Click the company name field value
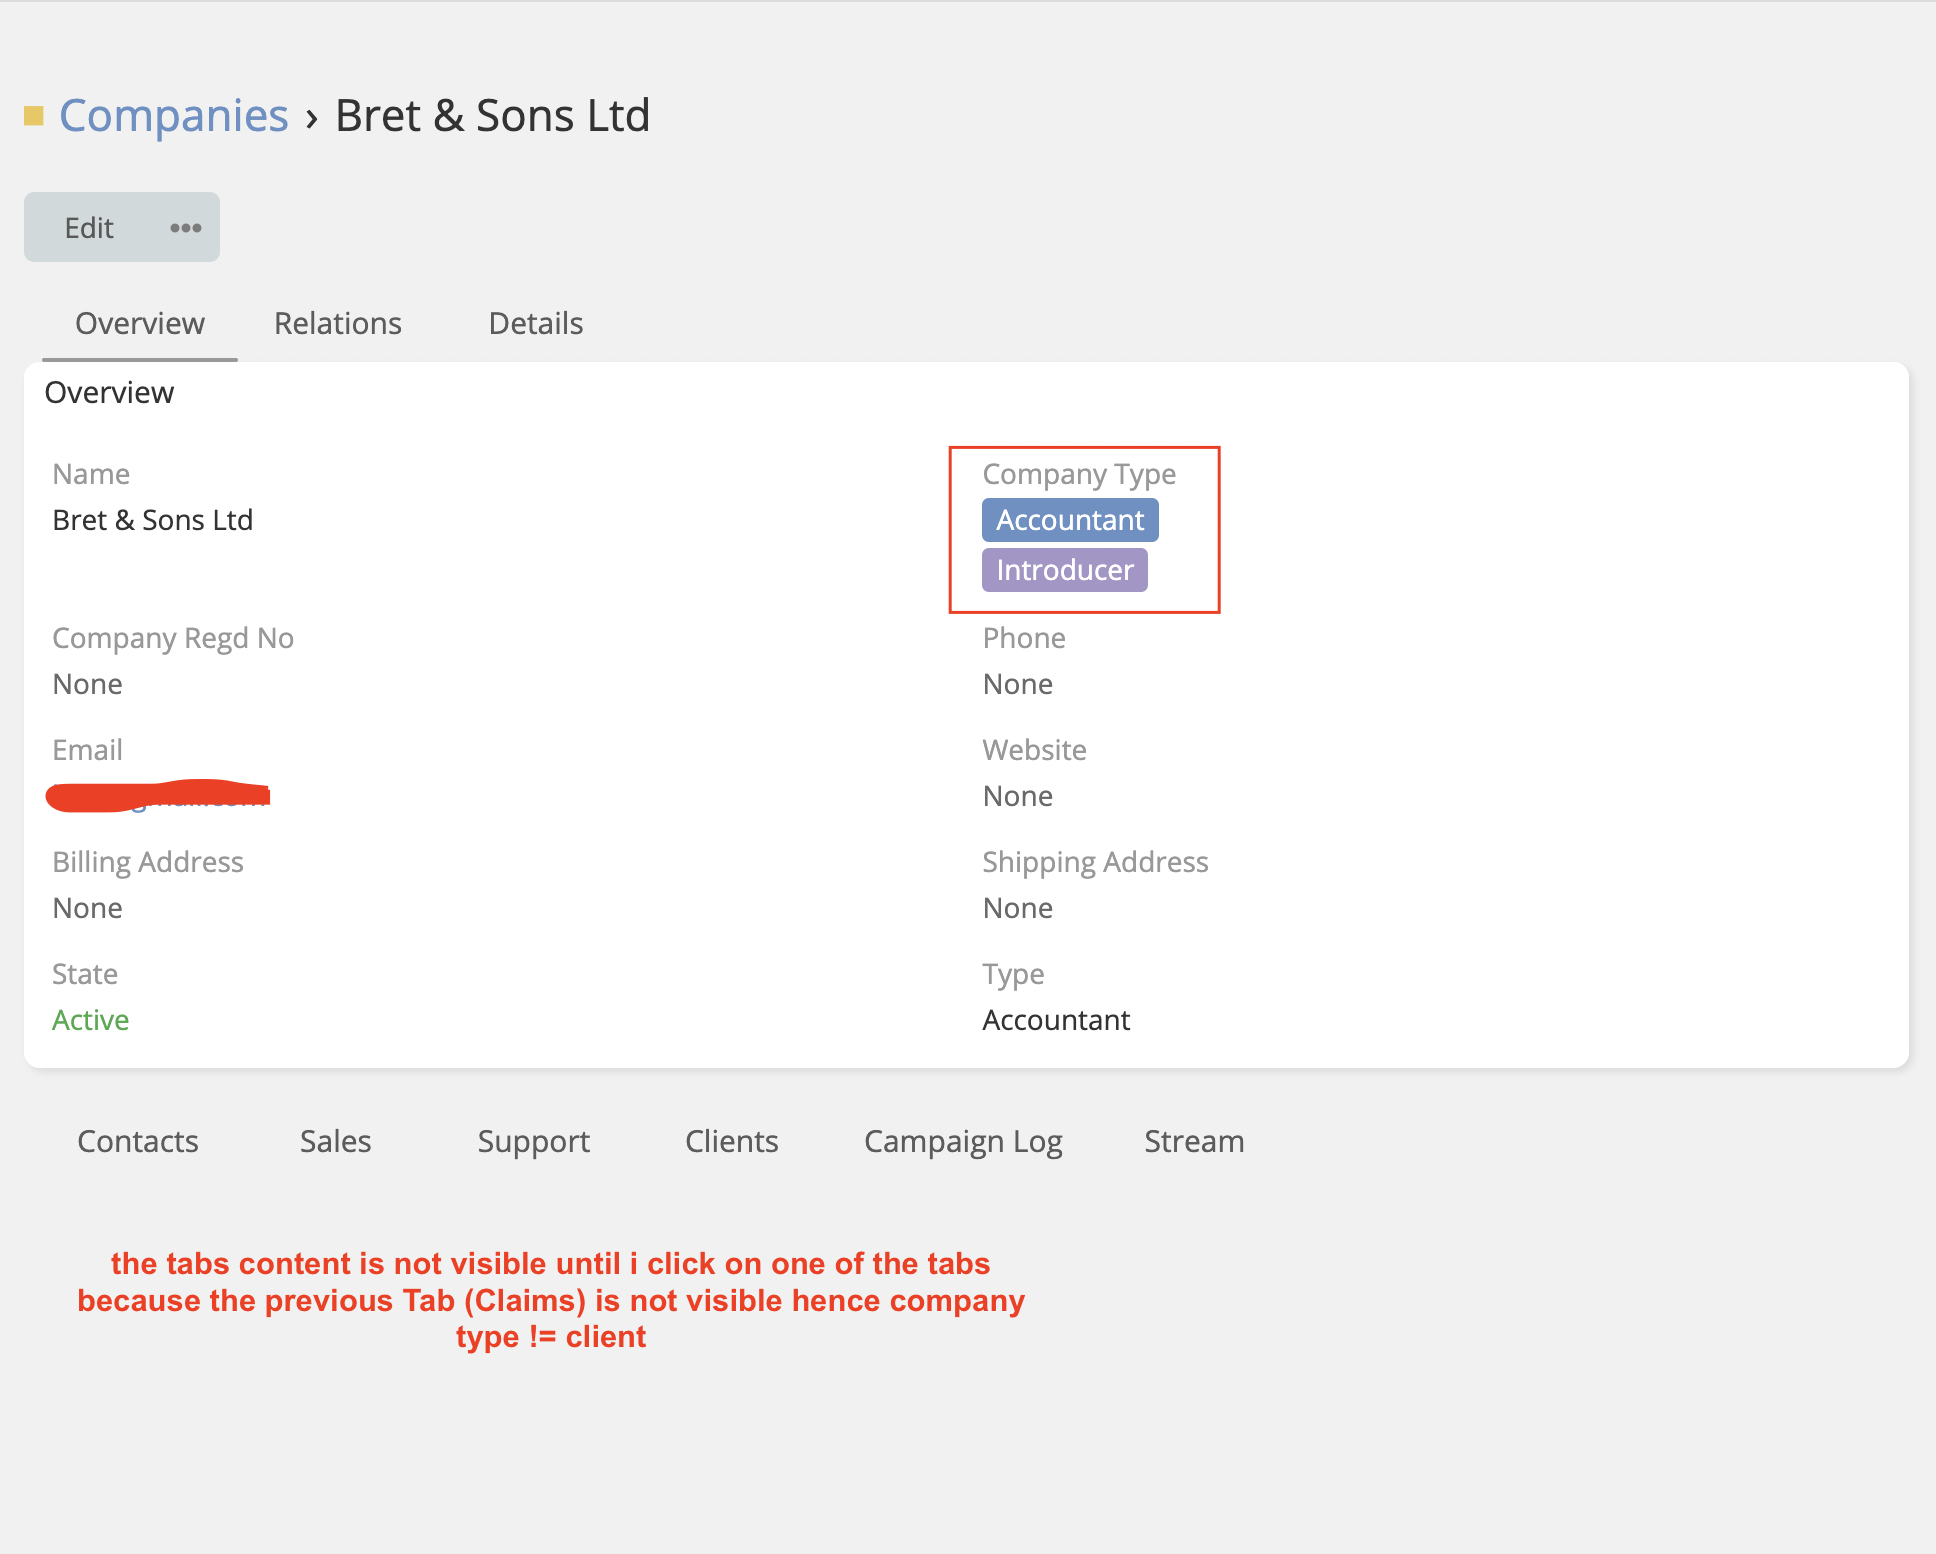Image resolution: width=1936 pixels, height=1554 pixels. point(152,519)
